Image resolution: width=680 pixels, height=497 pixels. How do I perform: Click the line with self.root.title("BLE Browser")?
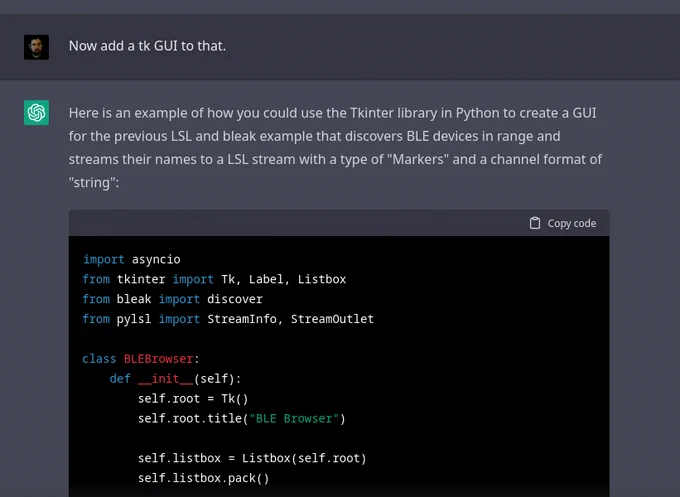[x=242, y=419]
